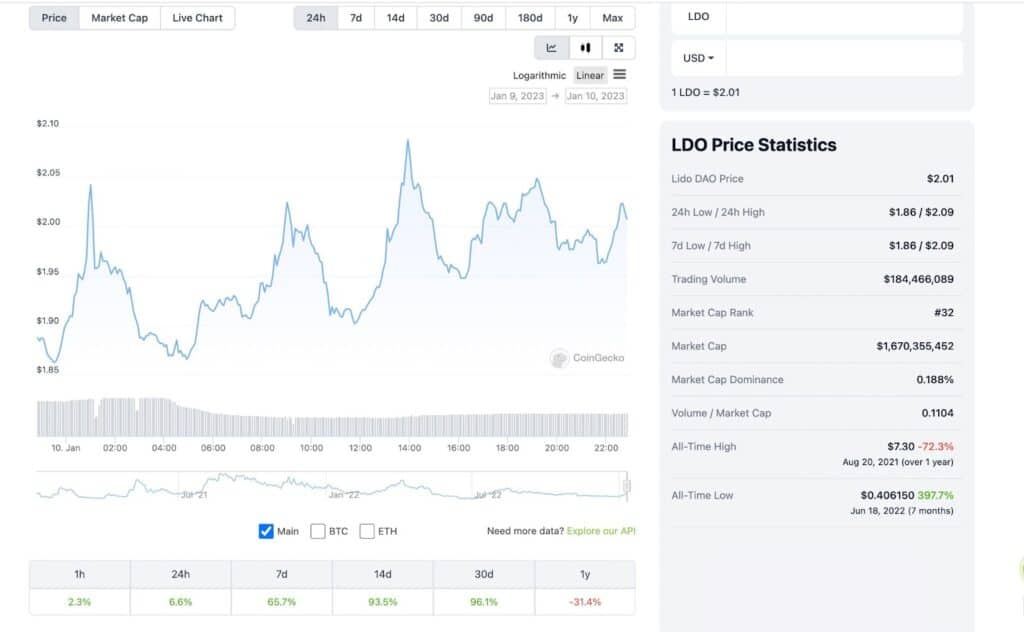This screenshot has width=1024, height=632.
Task: Click the Volume / Market Cap 0.1104 value
Action: pos(937,413)
